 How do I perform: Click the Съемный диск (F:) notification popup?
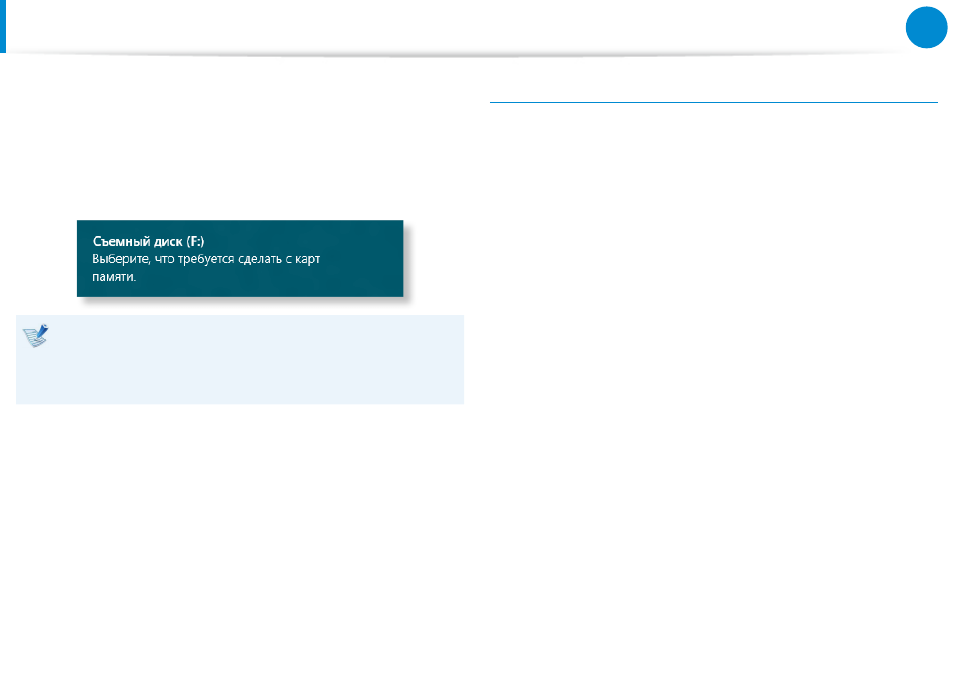click(240, 259)
